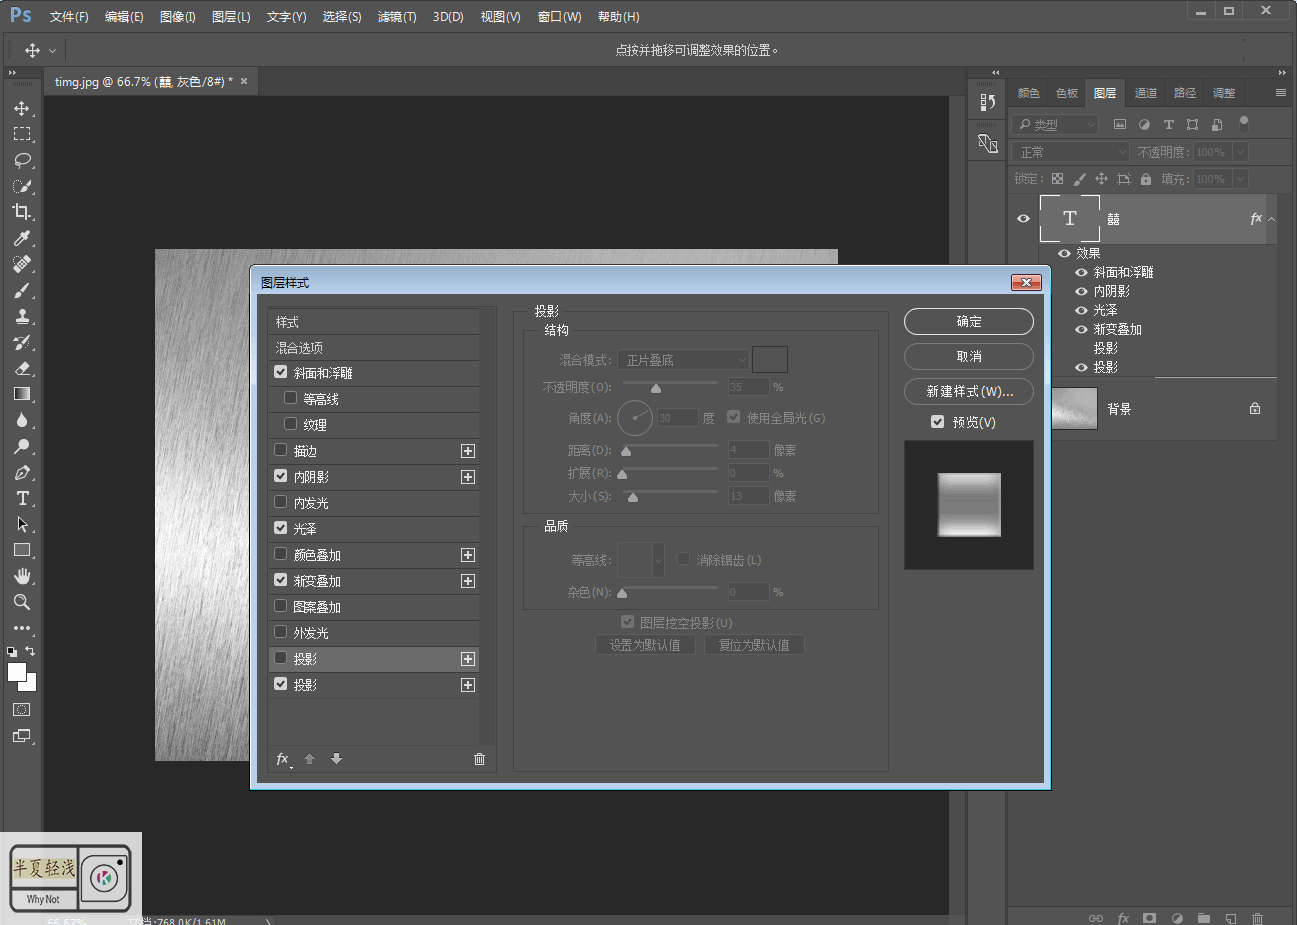Switch to 路径 tab

[x=1185, y=93]
